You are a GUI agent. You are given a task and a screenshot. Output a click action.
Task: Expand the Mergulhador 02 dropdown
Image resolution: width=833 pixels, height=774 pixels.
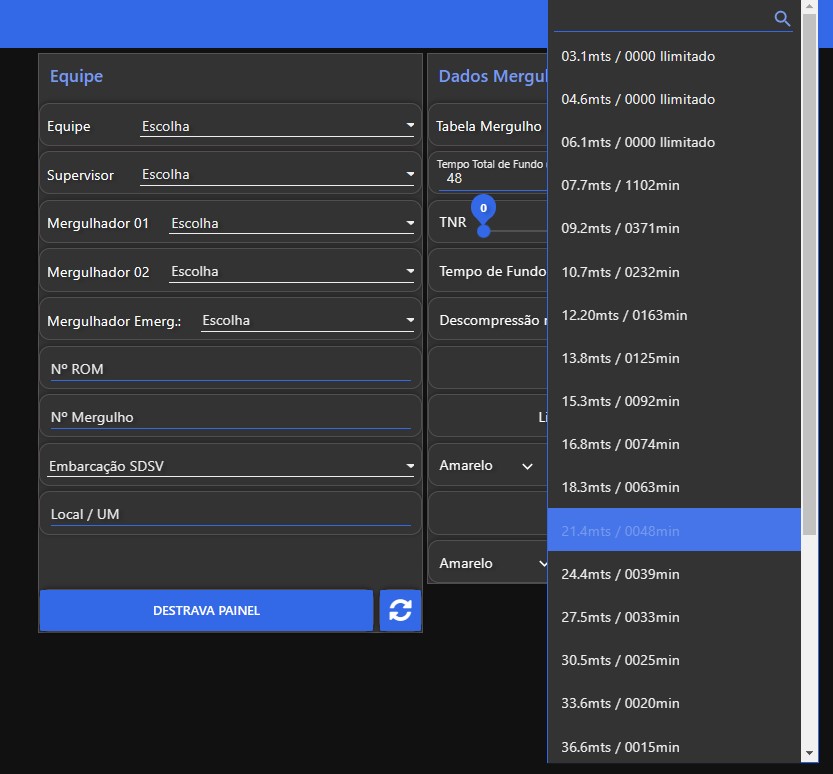tap(291, 272)
